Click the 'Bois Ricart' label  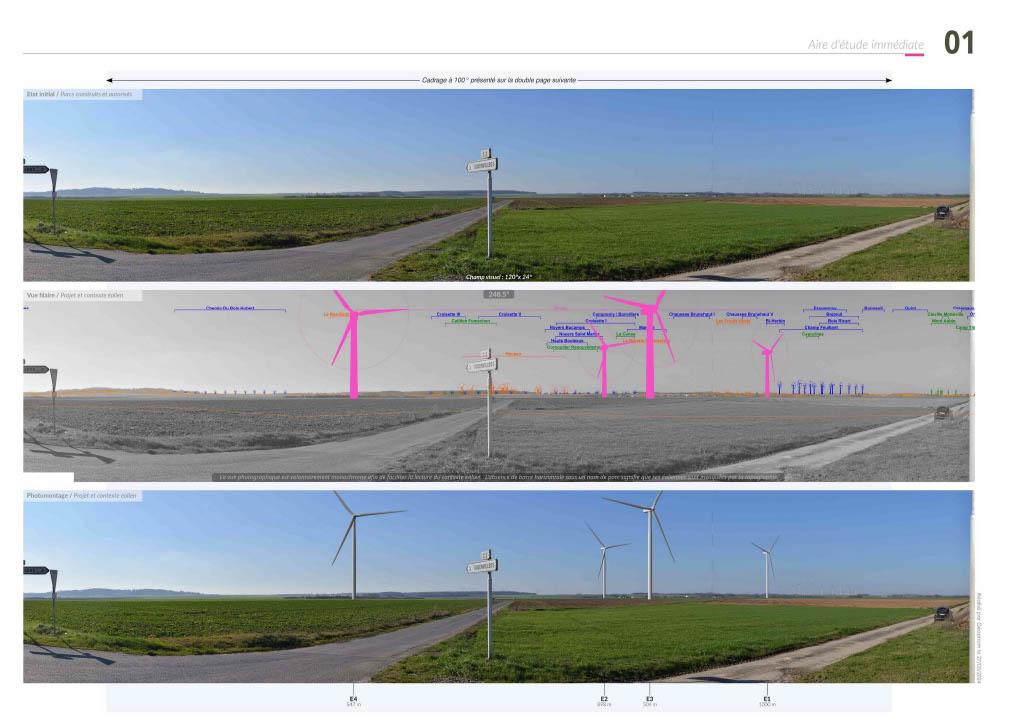pos(839,321)
